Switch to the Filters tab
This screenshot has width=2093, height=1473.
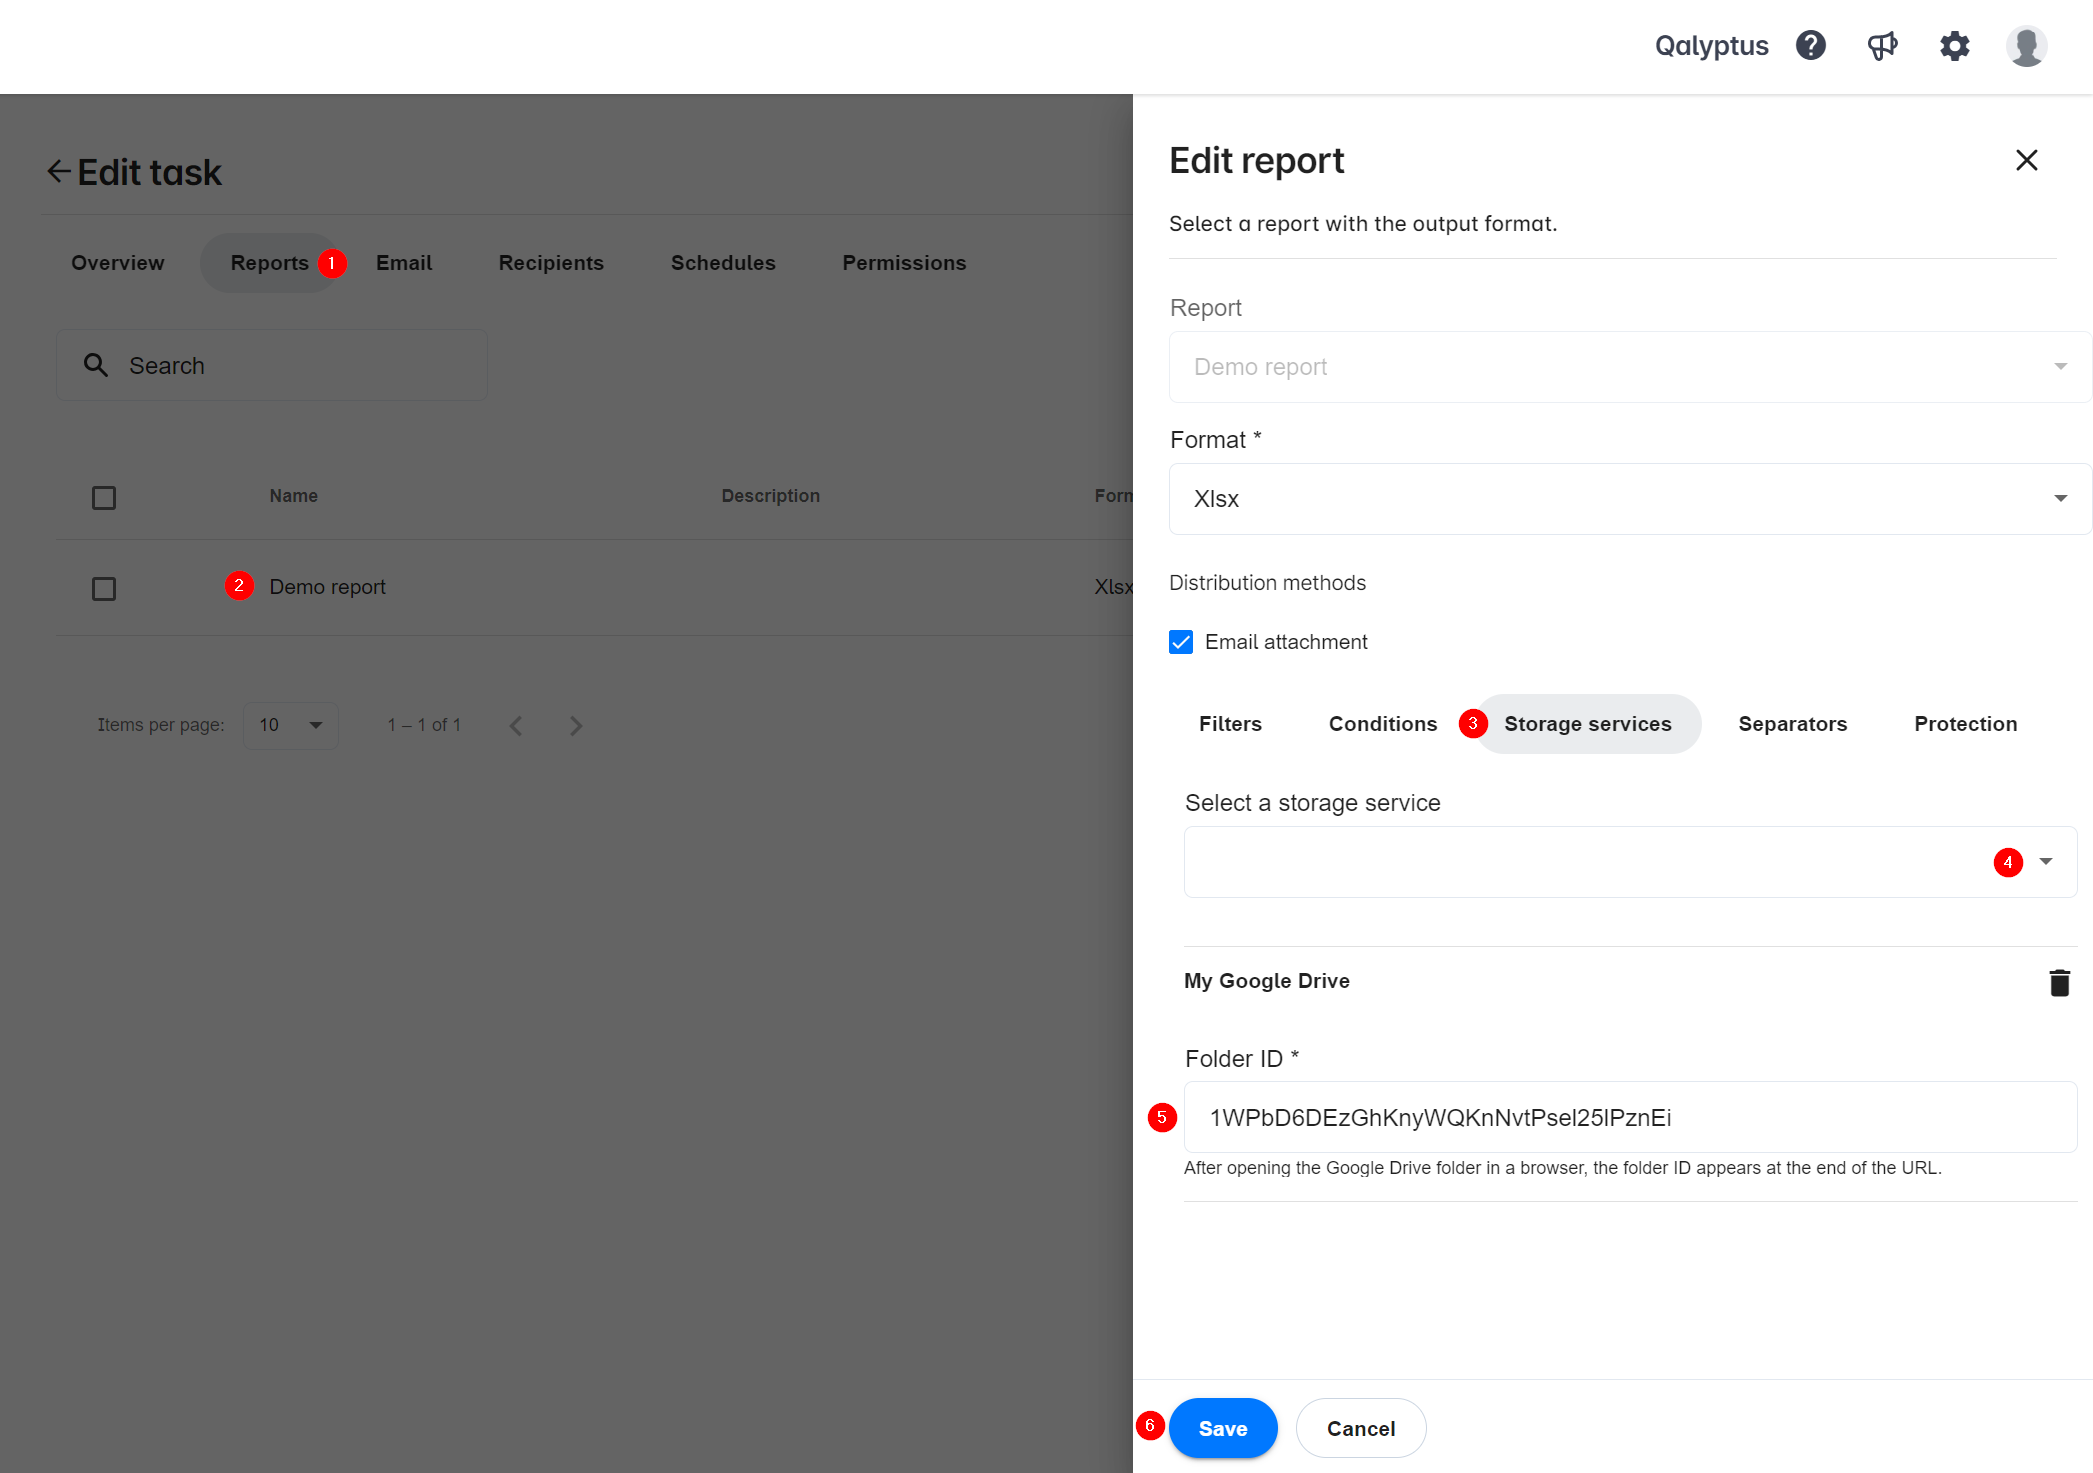pyautogui.click(x=1229, y=724)
